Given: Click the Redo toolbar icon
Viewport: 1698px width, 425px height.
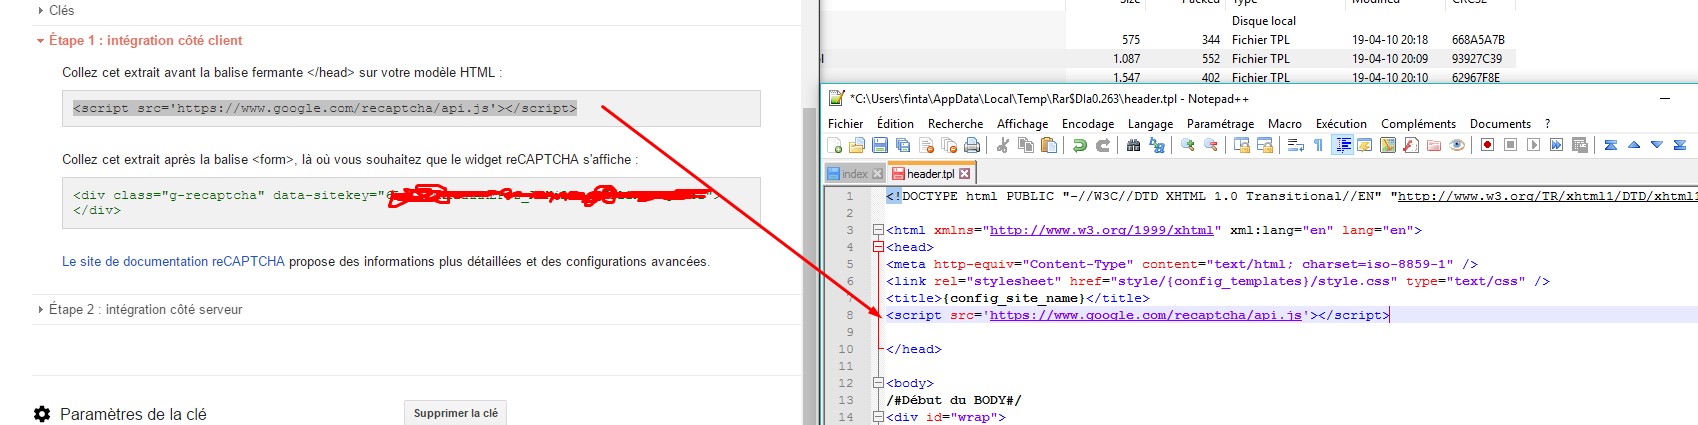Looking at the screenshot, I should tap(1103, 145).
